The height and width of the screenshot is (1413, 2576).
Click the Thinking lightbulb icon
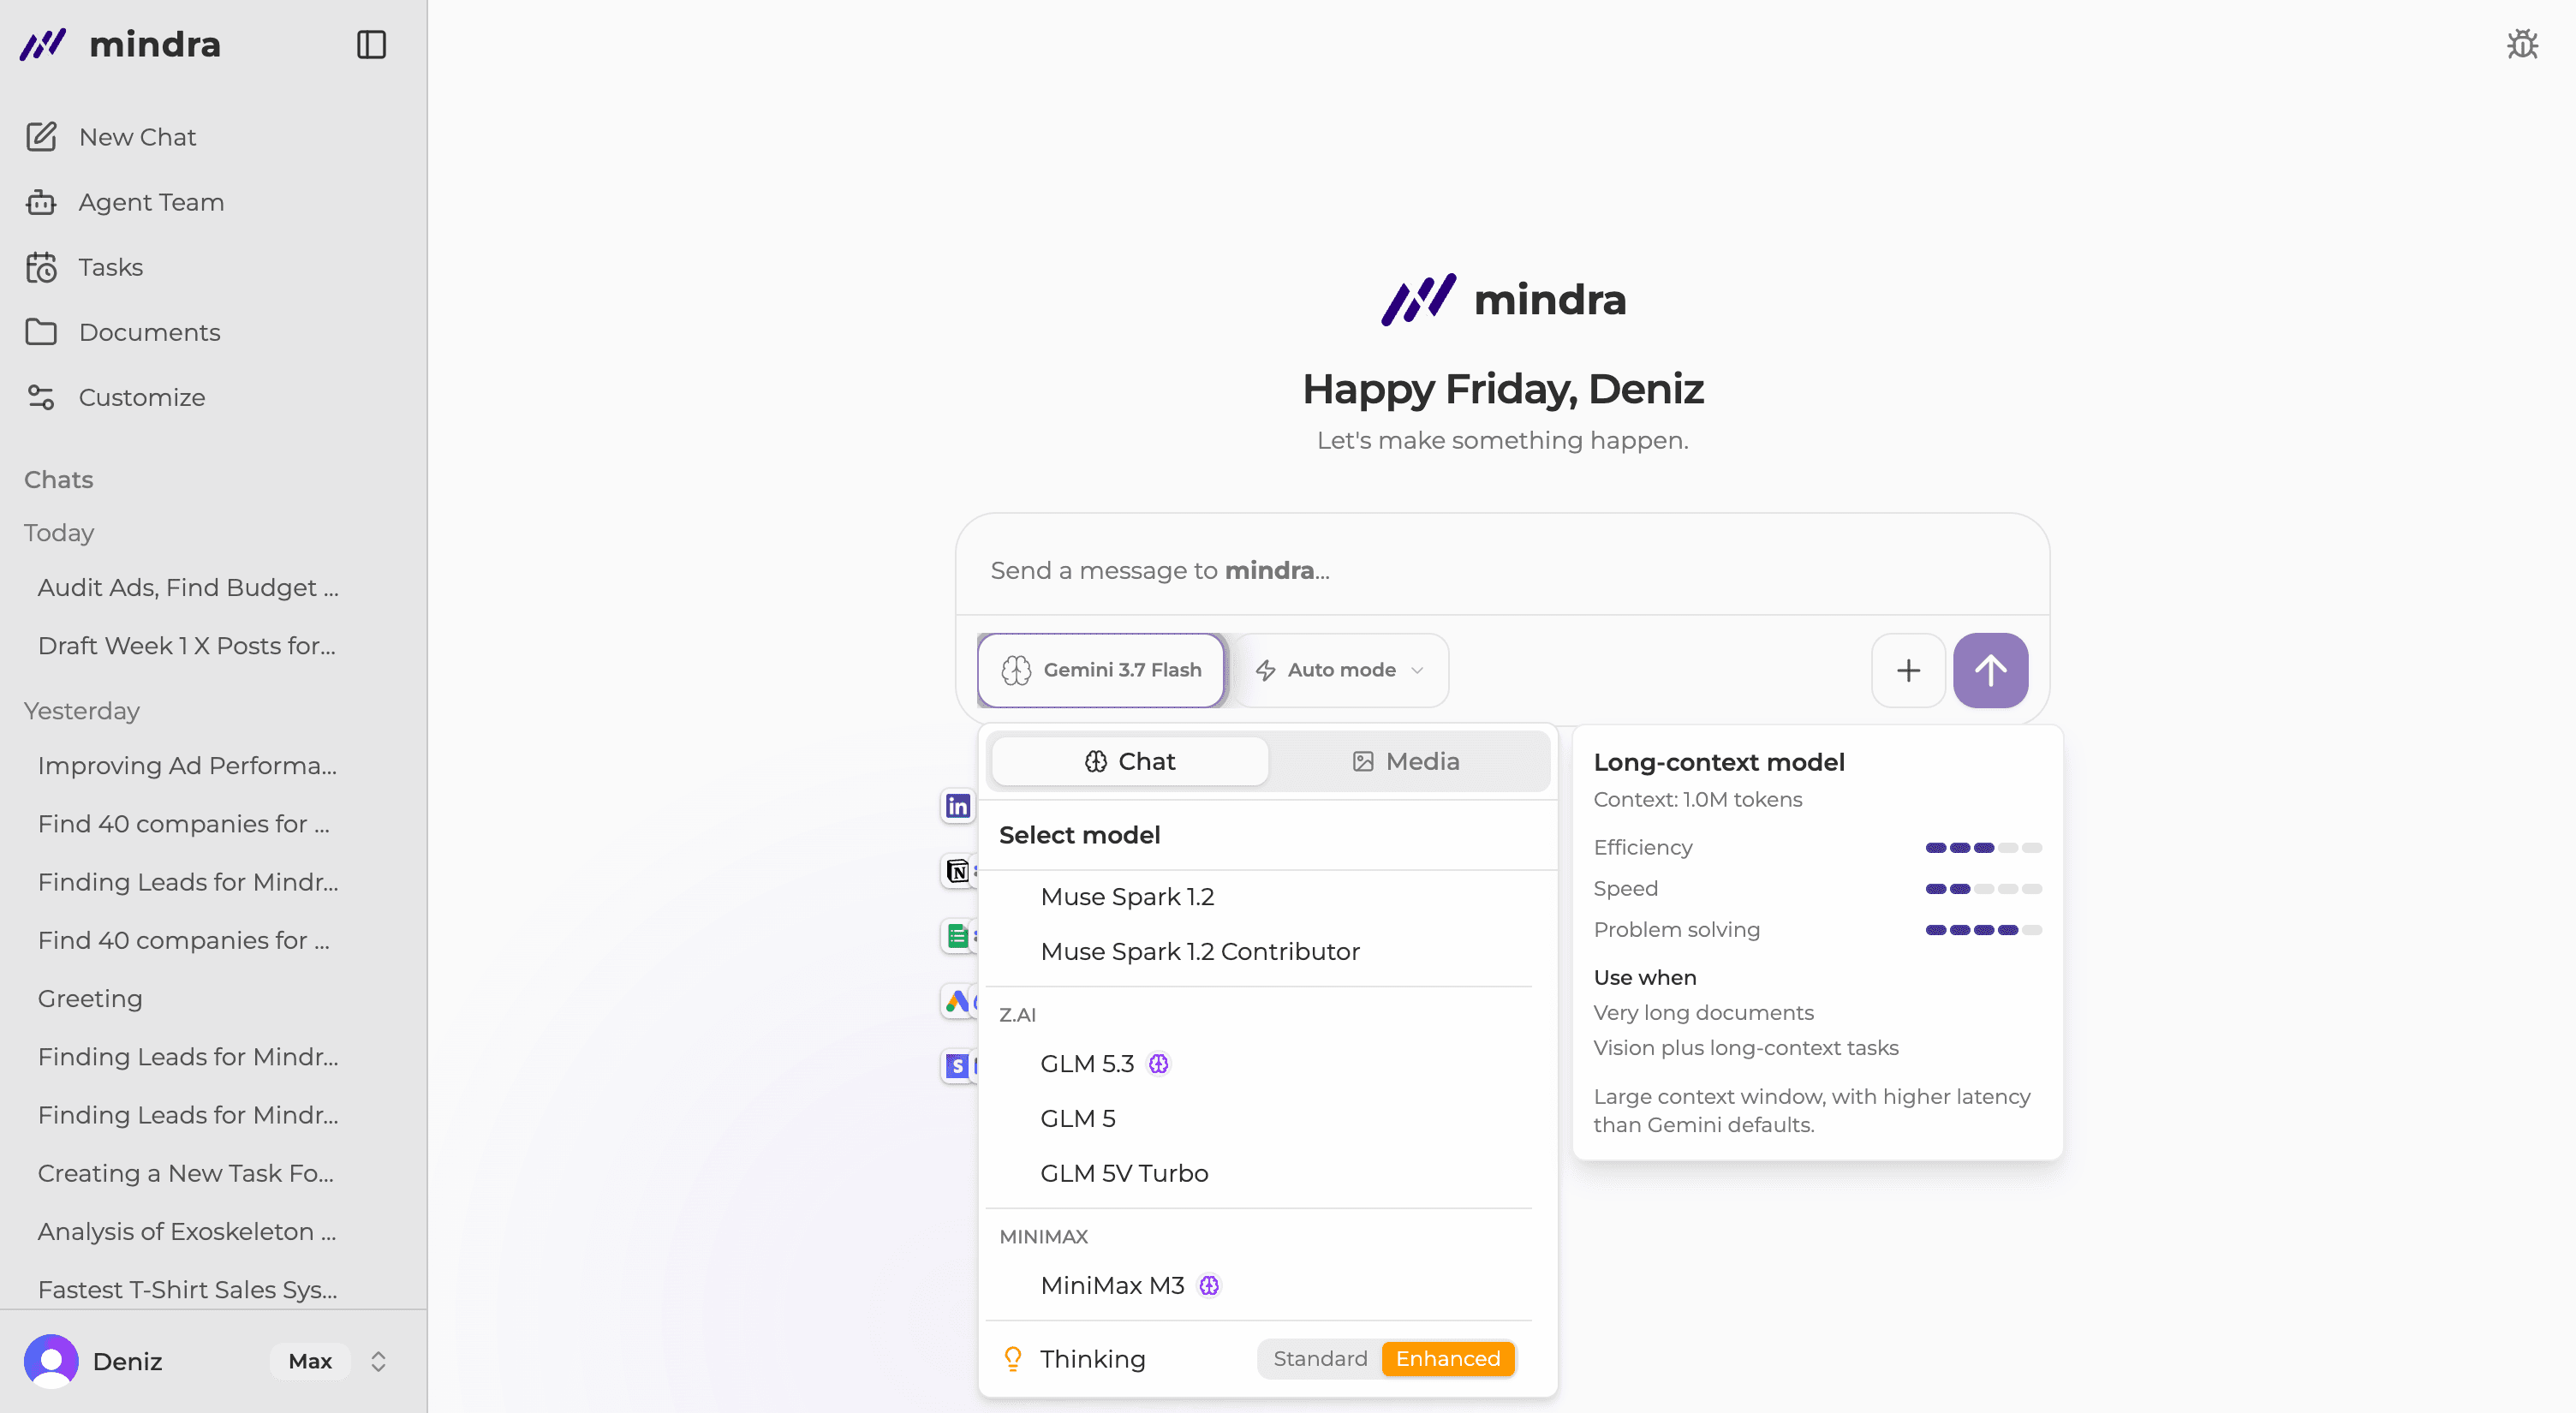point(1012,1358)
